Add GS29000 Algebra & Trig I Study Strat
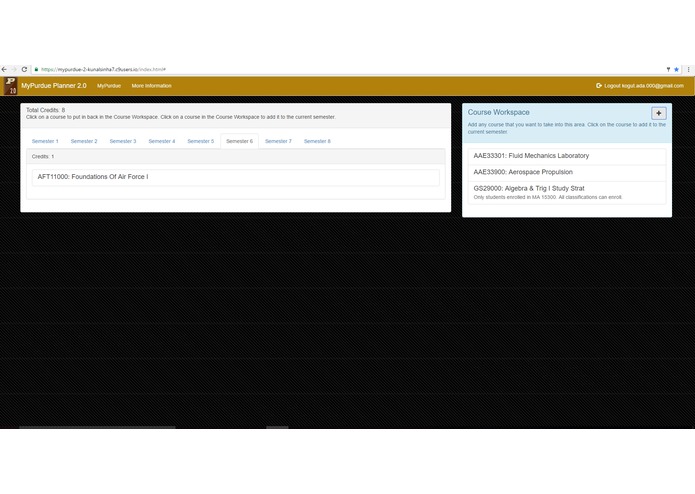 click(567, 192)
